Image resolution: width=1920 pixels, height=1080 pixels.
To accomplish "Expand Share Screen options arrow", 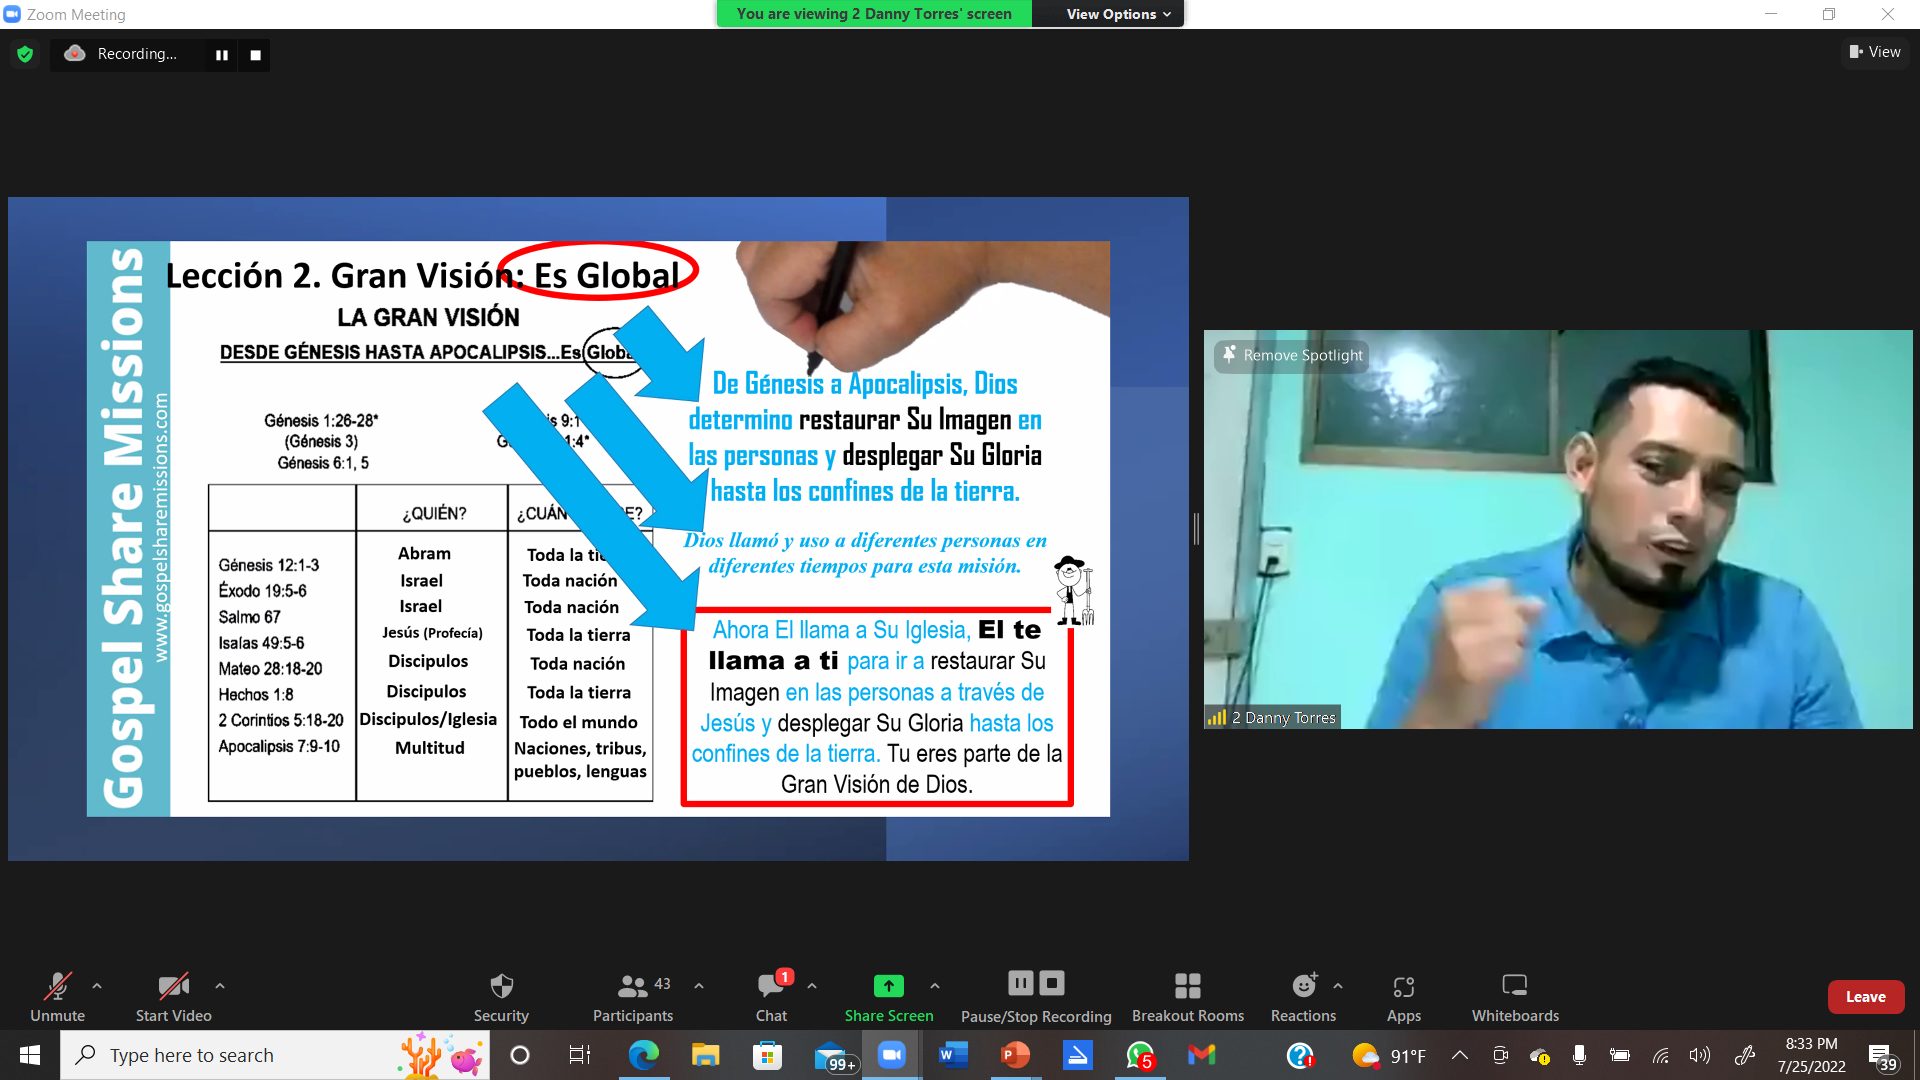I will (x=935, y=986).
